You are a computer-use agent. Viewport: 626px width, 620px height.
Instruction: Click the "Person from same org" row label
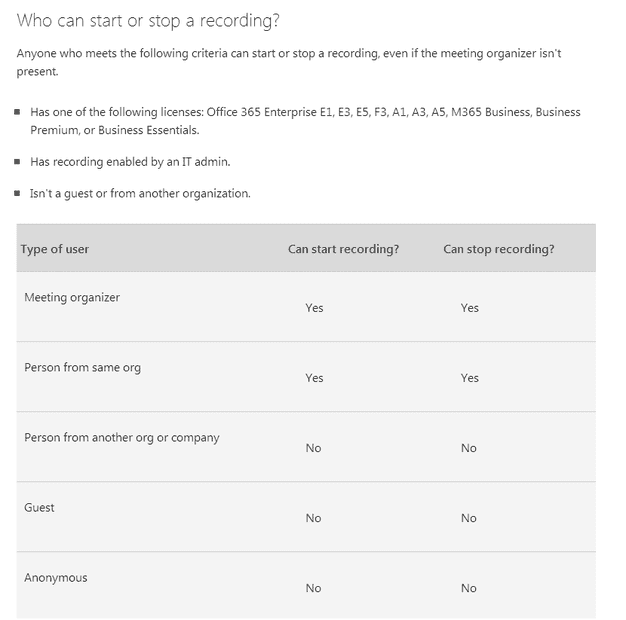click(82, 367)
